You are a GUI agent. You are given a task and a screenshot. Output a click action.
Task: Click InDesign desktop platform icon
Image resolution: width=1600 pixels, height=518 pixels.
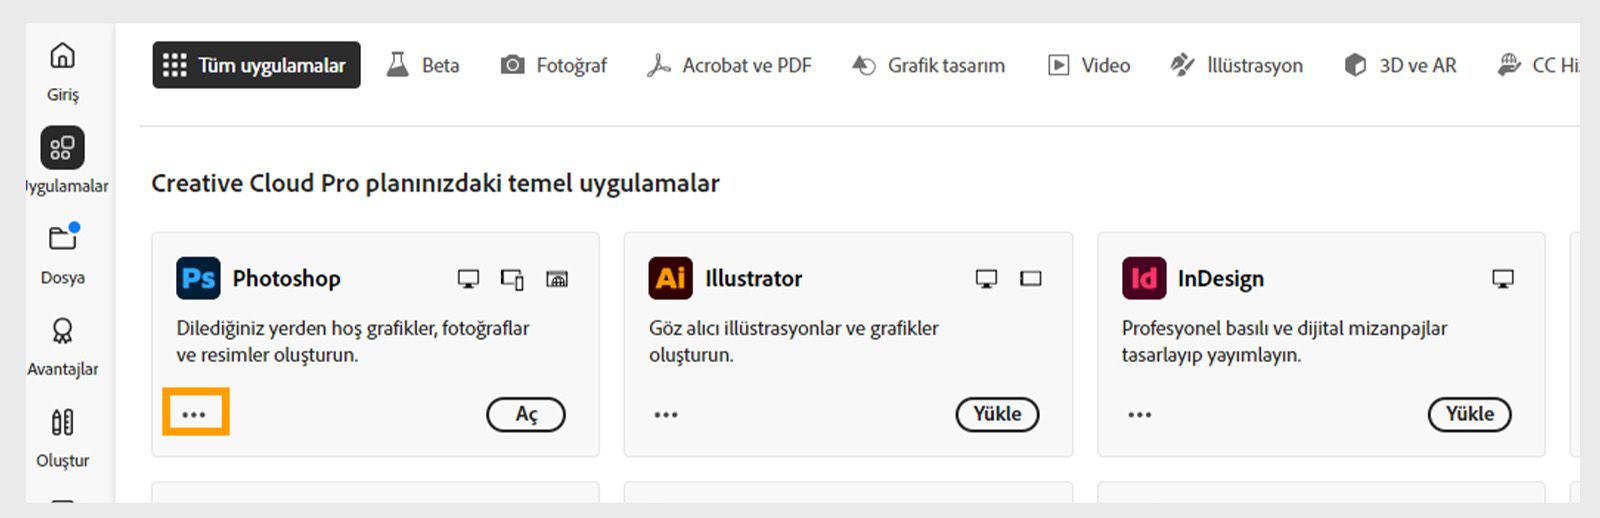pos(1503,279)
